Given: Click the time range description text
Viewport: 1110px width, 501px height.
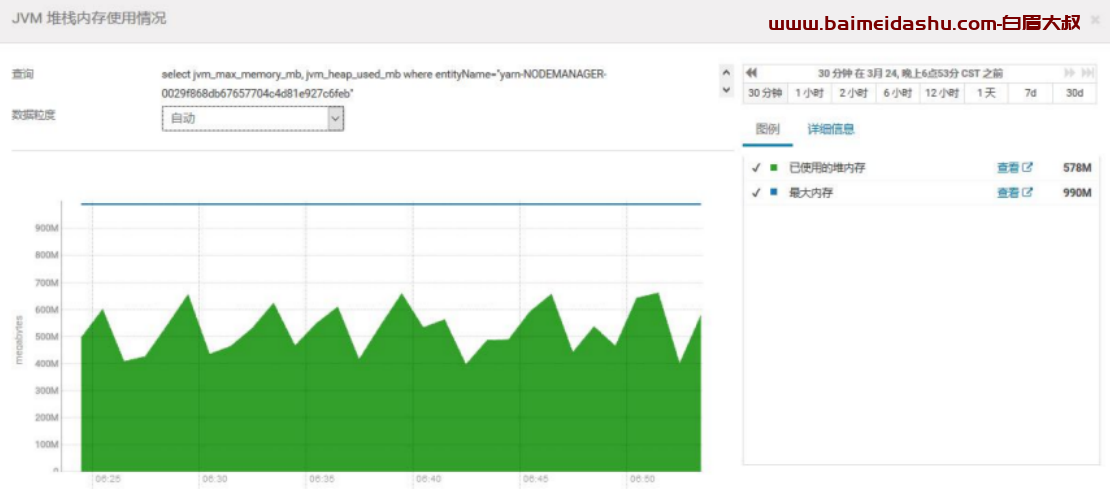Looking at the screenshot, I should pos(910,73).
